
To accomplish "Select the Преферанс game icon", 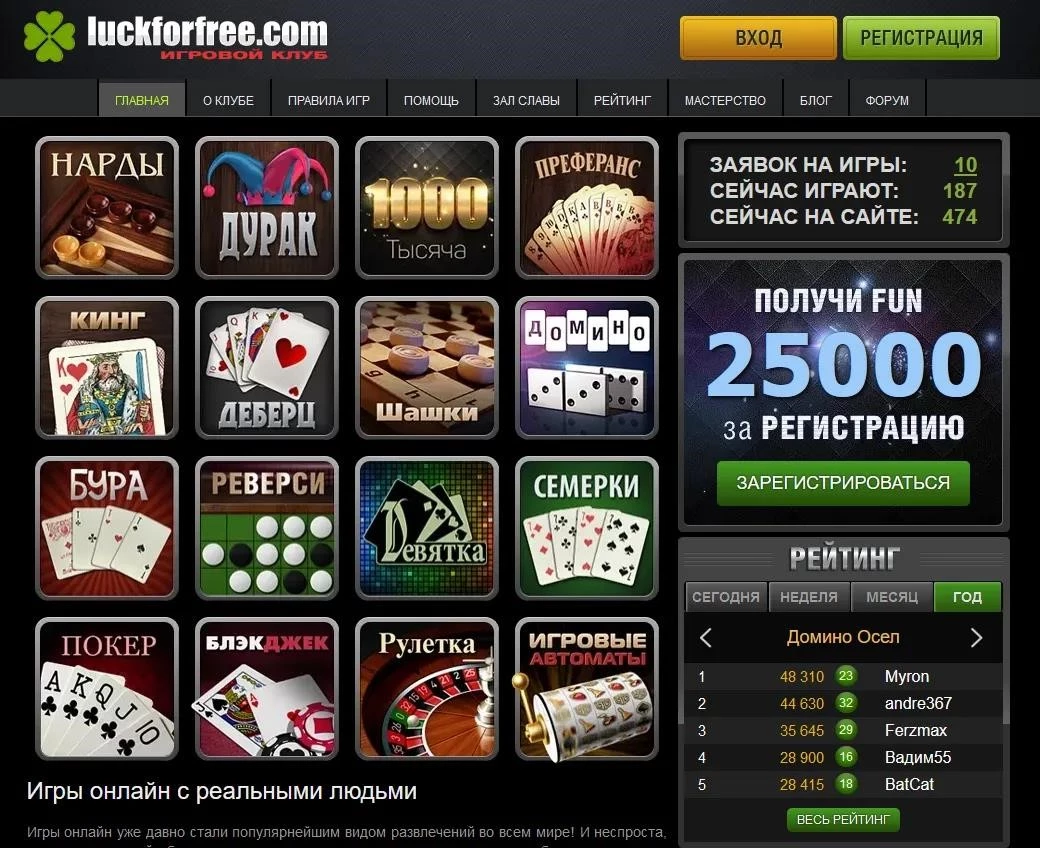I will point(586,208).
